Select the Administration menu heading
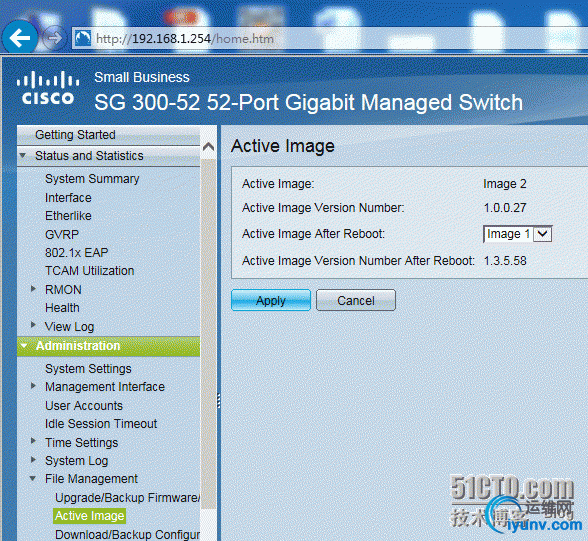The height and width of the screenshot is (541, 588). 78,346
